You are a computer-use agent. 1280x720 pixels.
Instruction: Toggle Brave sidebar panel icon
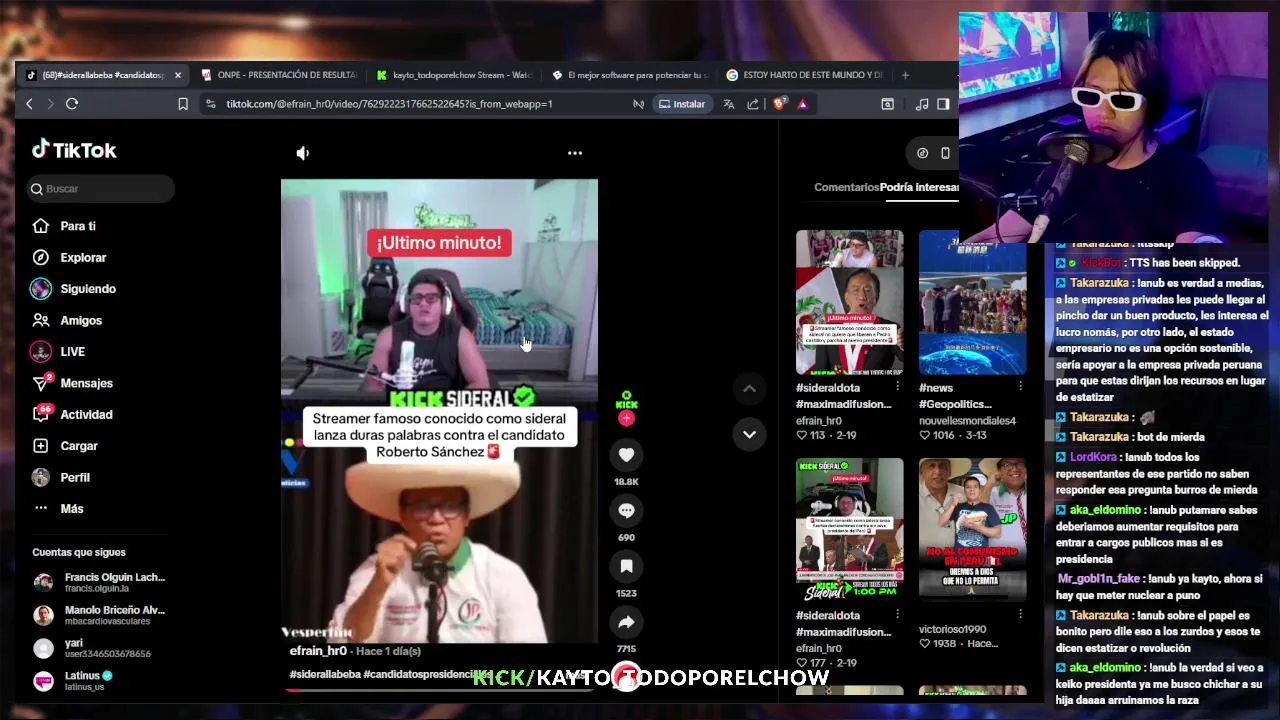[x=943, y=104]
